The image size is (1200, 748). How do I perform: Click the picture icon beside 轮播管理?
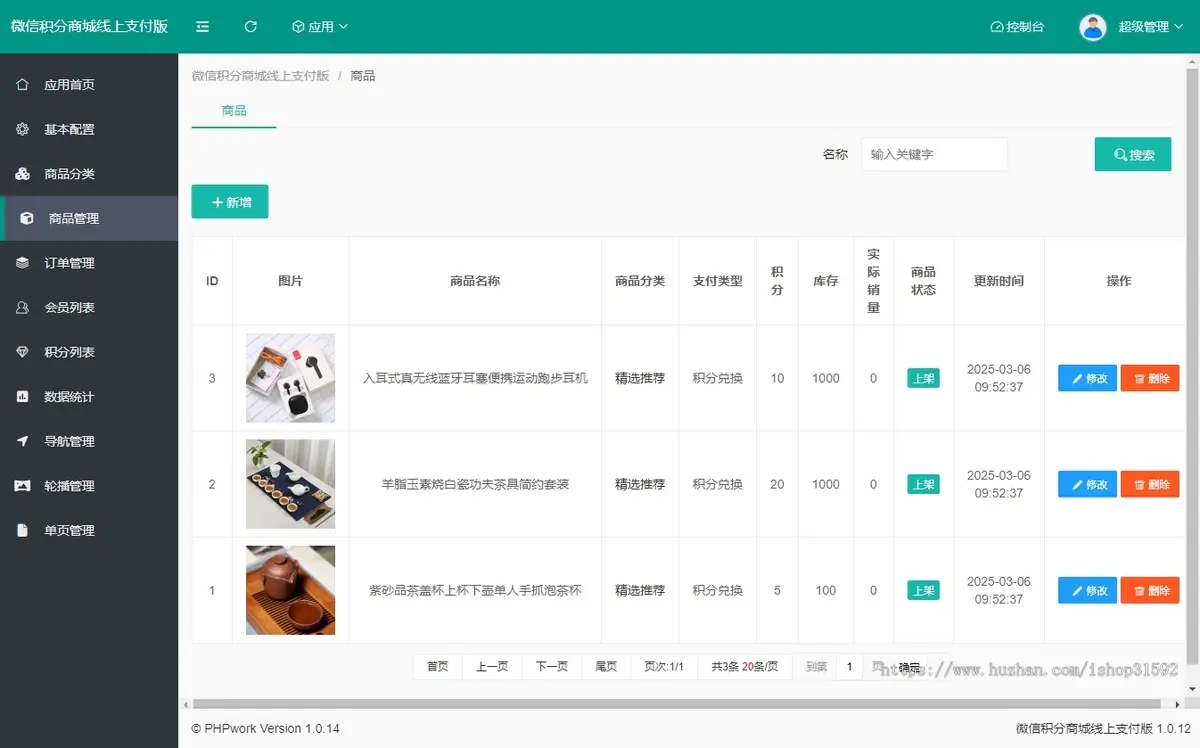(x=22, y=486)
